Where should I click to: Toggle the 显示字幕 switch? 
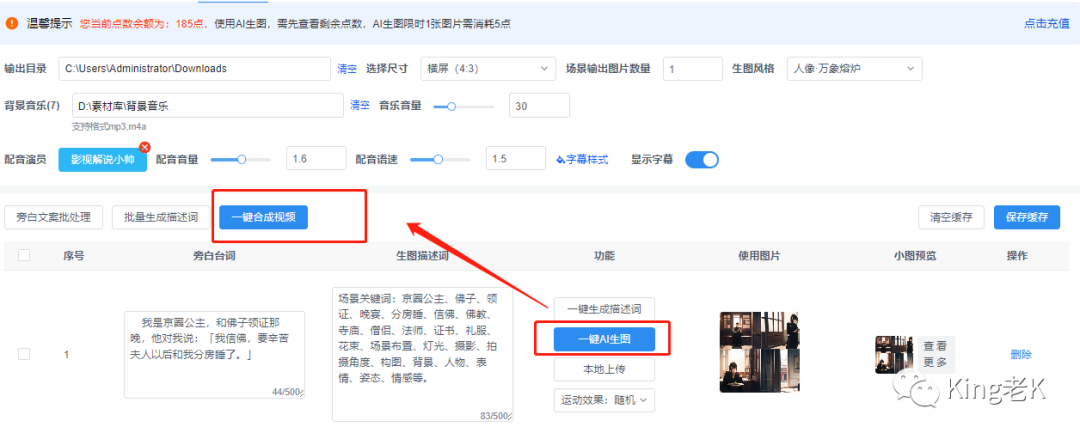701,160
